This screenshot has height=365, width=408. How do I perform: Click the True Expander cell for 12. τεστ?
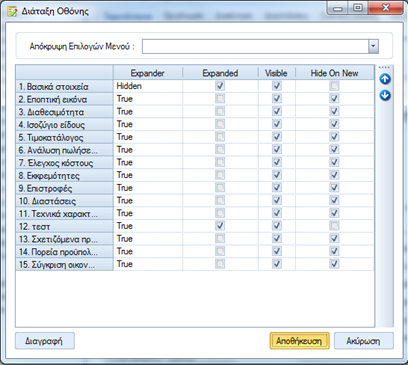click(x=148, y=226)
